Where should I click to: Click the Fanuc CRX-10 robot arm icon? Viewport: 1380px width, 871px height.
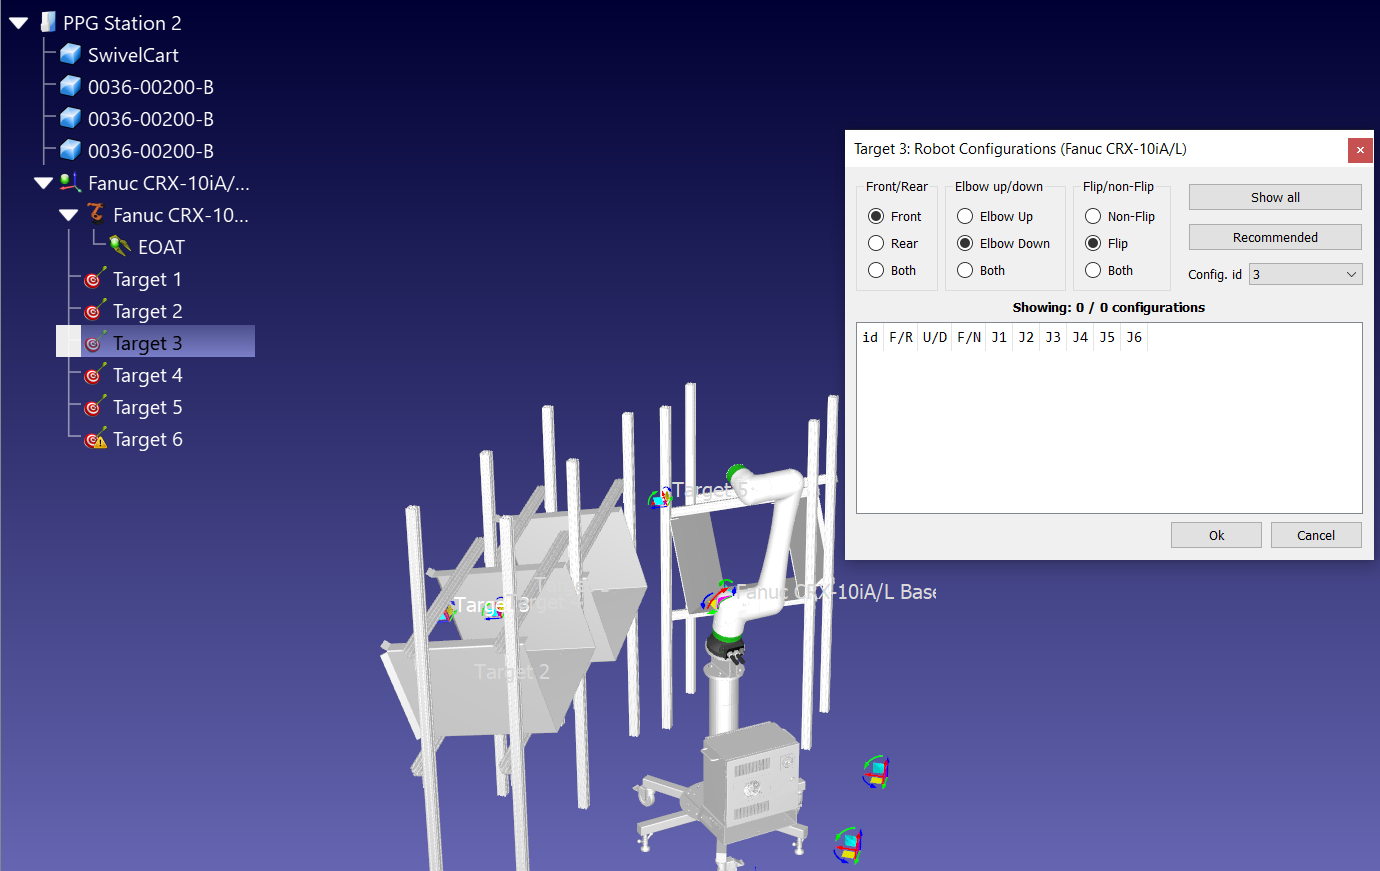pyautogui.click(x=95, y=214)
